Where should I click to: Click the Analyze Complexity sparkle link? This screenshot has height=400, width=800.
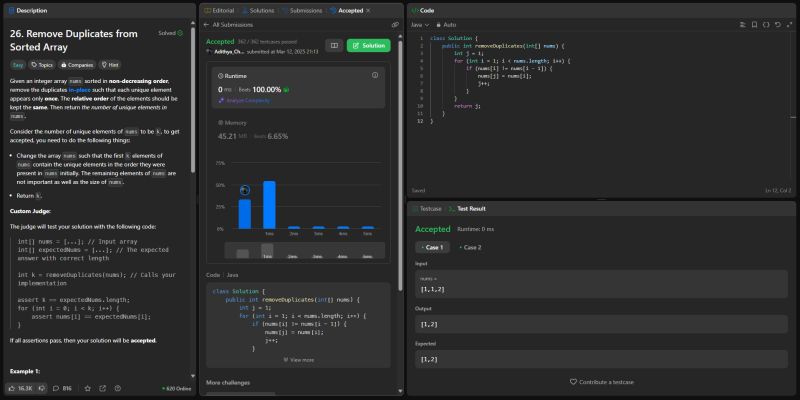click(244, 101)
